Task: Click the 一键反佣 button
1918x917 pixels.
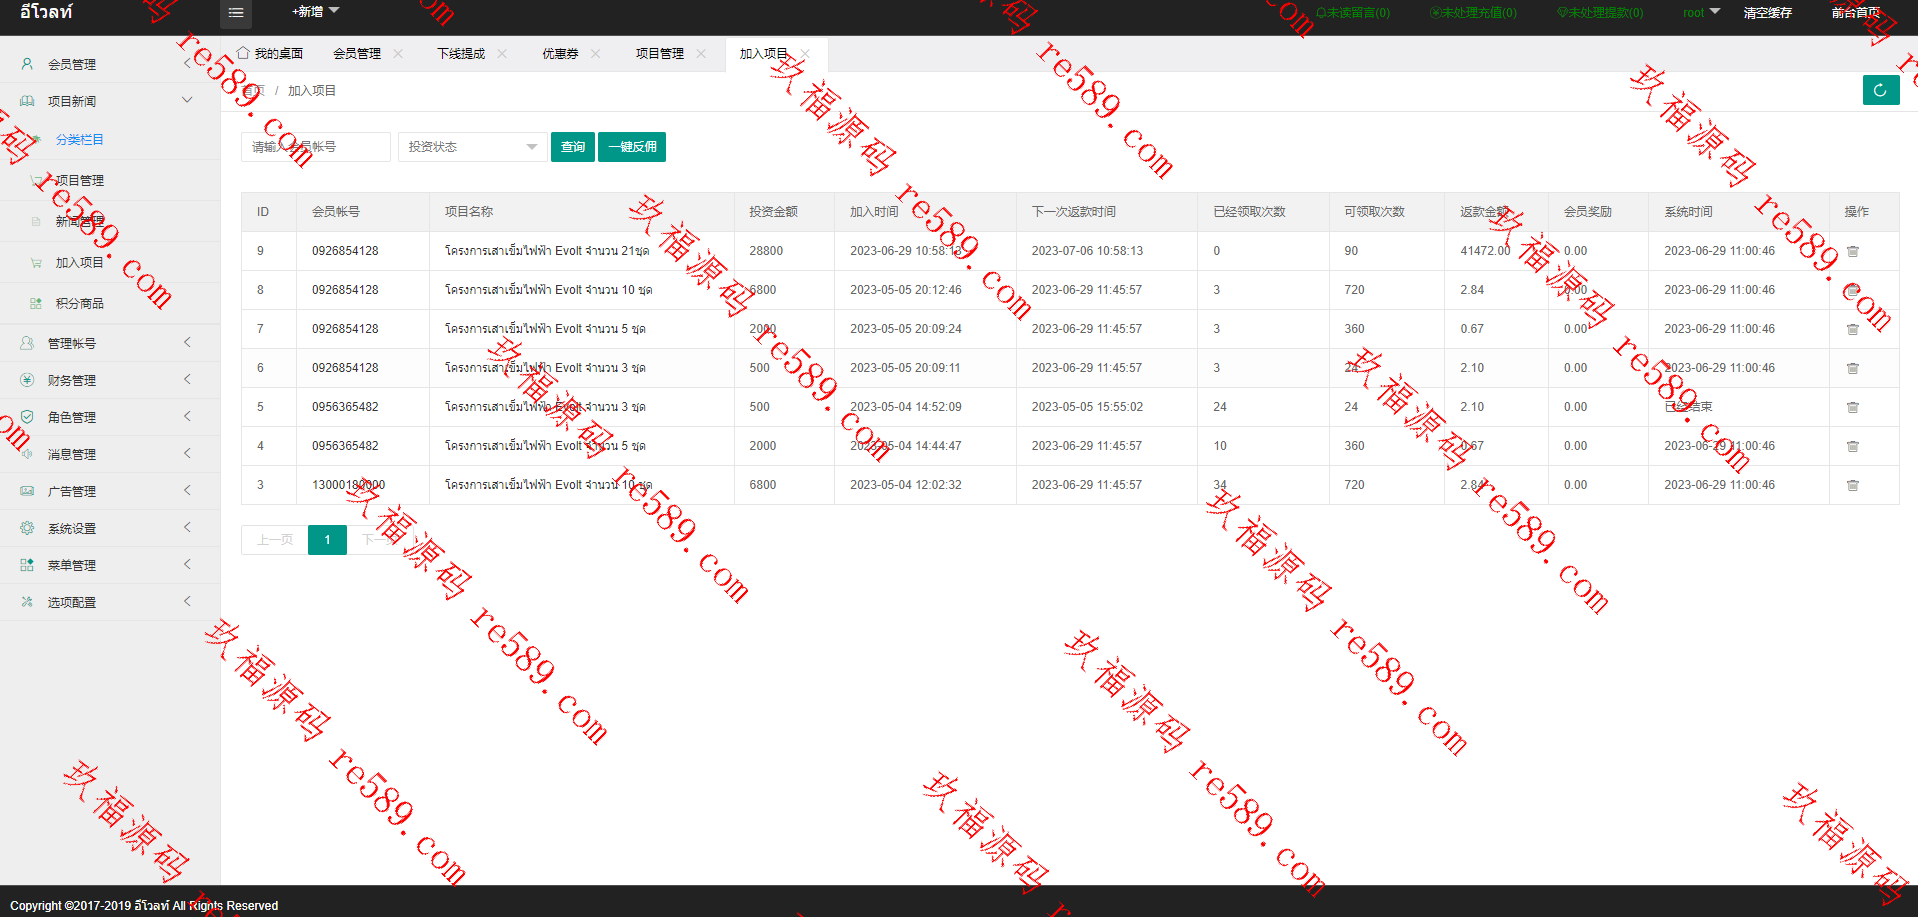Action: pos(632,147)
